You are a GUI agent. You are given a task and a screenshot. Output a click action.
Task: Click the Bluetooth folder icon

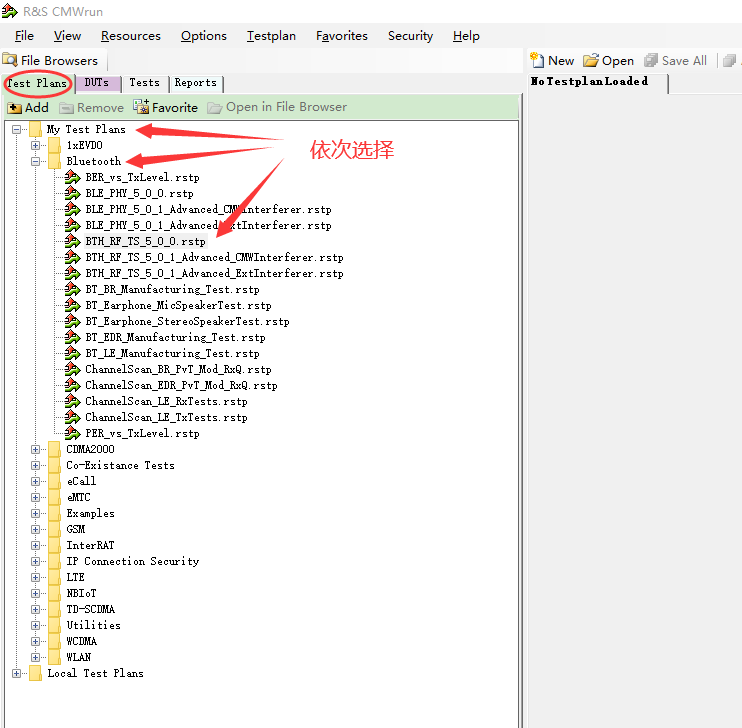coord(54,161)
